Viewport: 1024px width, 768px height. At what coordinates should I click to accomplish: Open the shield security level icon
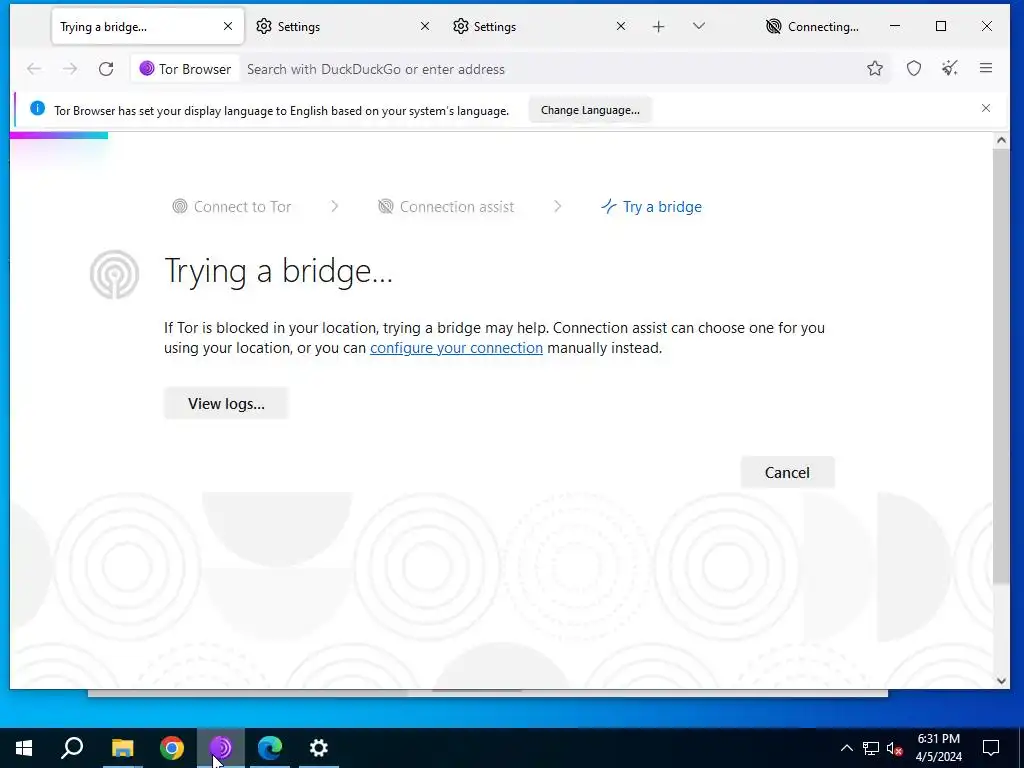(914, 69)
